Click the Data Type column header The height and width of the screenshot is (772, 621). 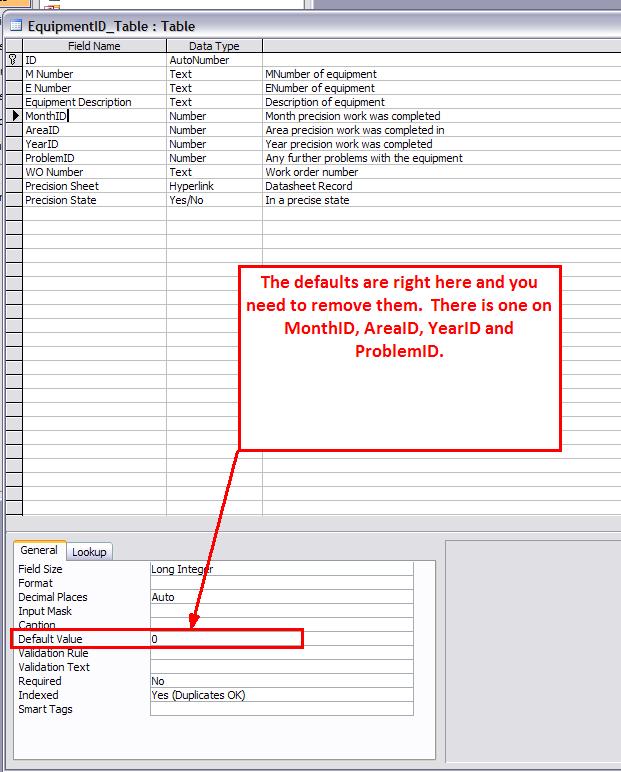pos(214,46)
